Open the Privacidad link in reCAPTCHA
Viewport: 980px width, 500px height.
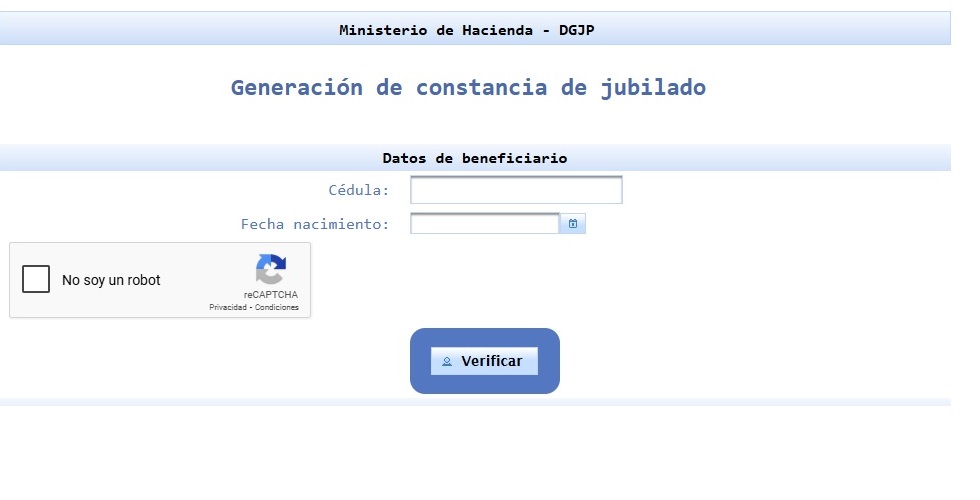(227, 308)
